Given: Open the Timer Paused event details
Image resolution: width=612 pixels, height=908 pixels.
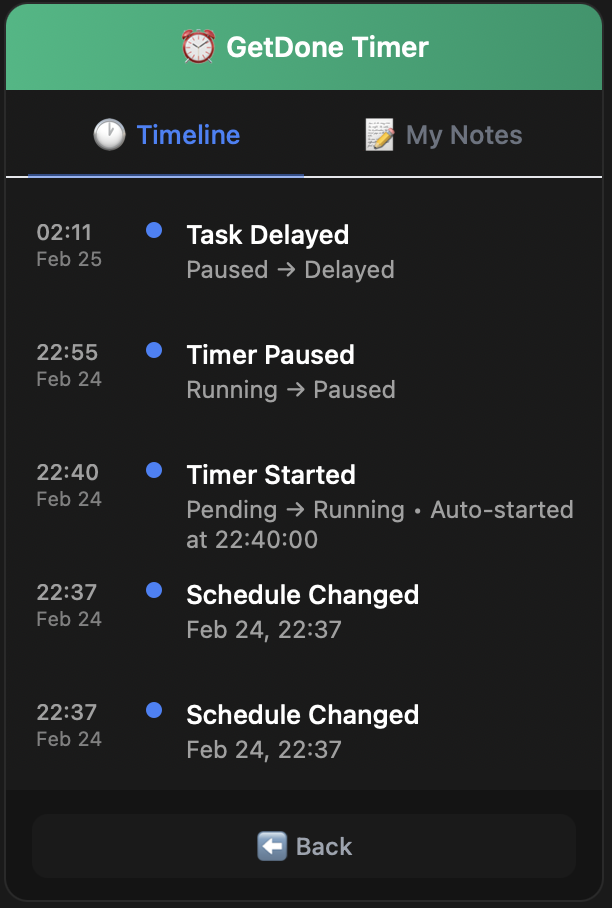Looking at the screenshot, I should point(270,355).
